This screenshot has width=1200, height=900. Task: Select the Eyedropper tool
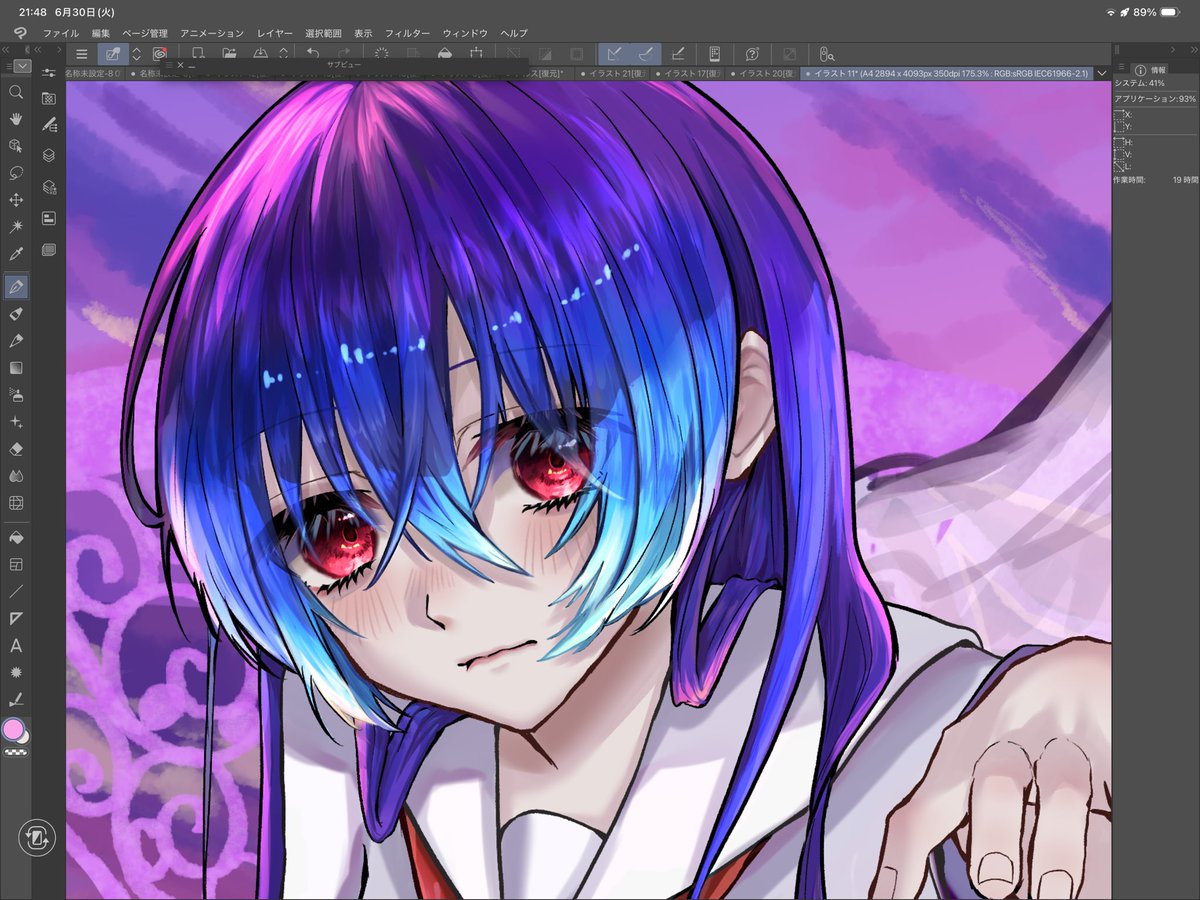coord(16,254)
